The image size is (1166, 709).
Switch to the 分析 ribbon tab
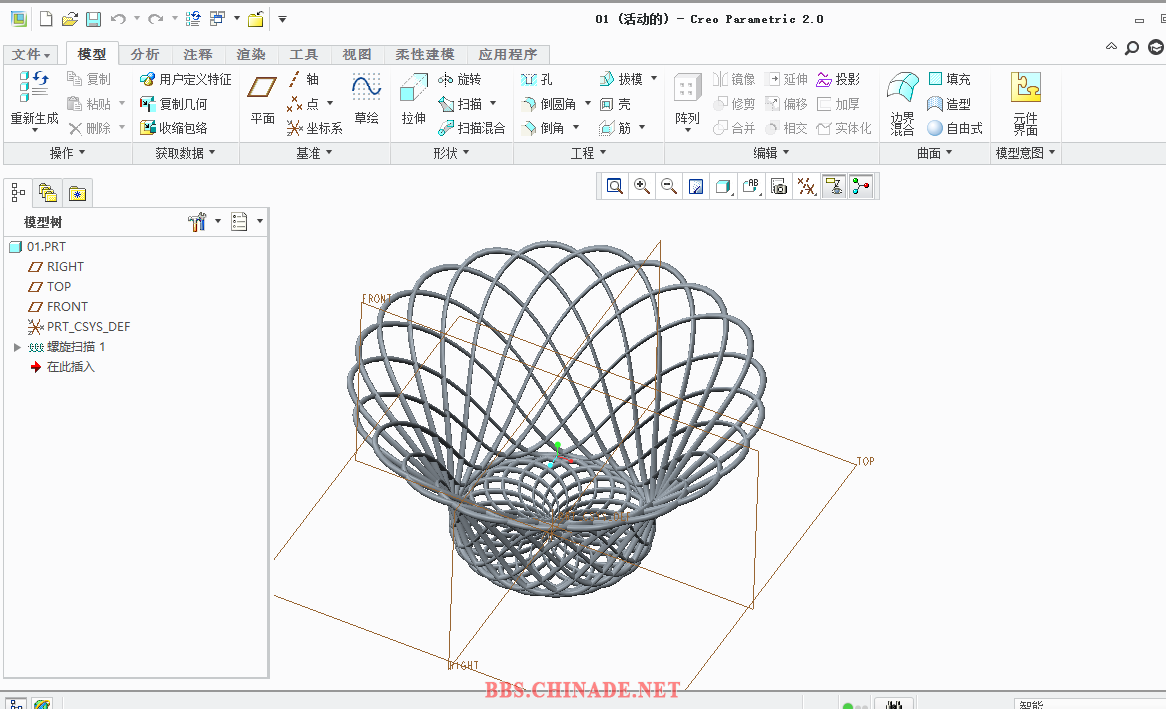pos(145,54)
